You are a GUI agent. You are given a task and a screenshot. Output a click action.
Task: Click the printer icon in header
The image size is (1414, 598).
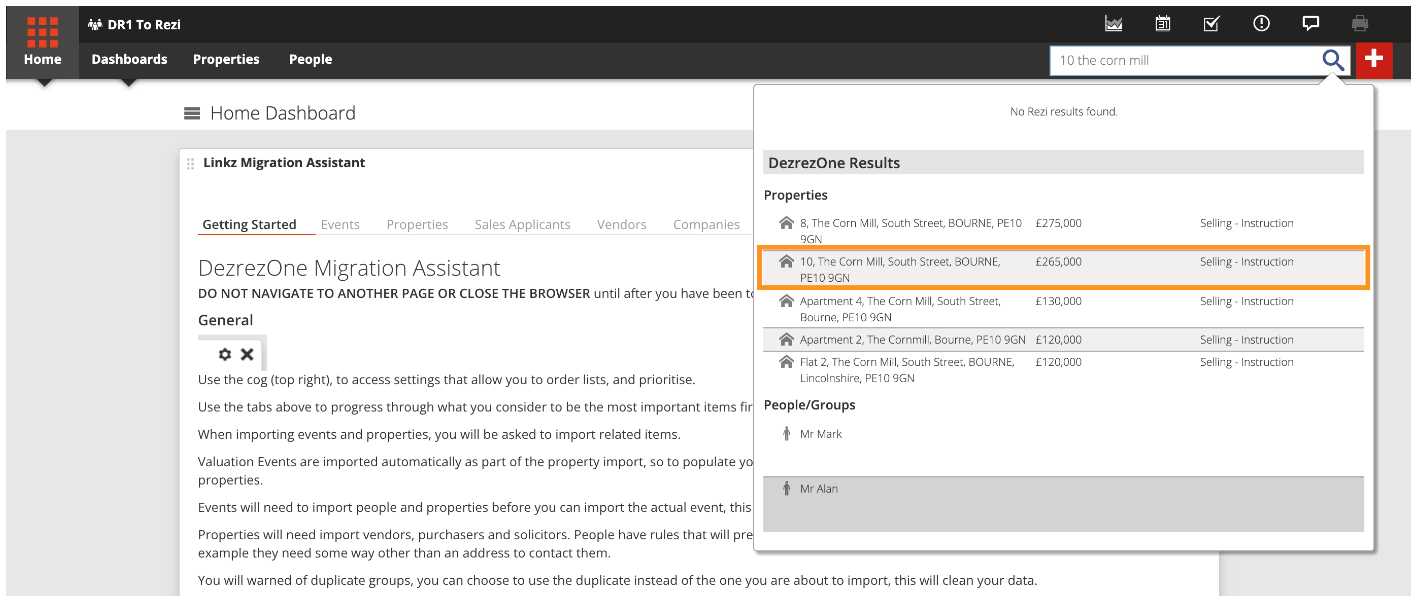click(1360, 24)
